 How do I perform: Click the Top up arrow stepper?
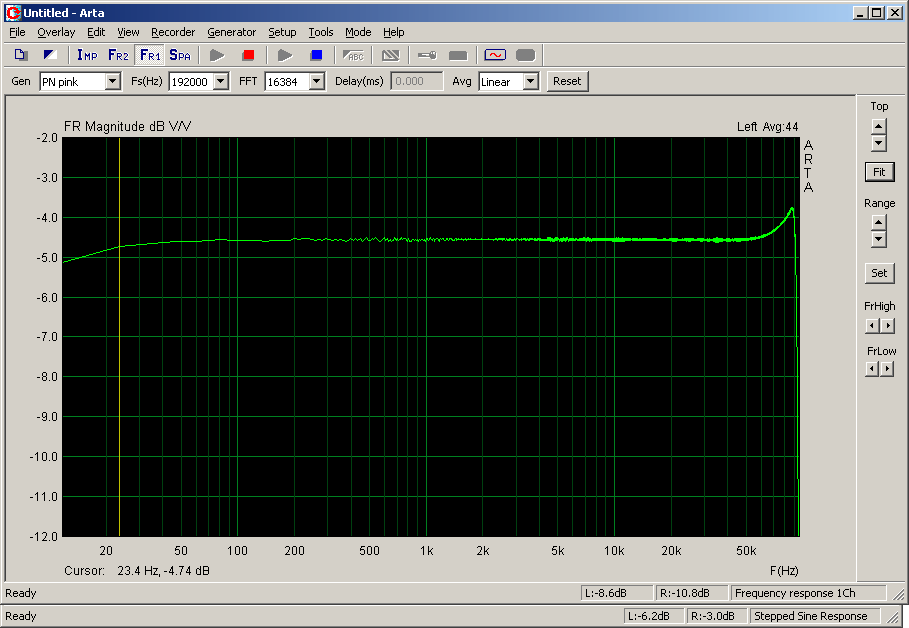(x=878, y=126)
